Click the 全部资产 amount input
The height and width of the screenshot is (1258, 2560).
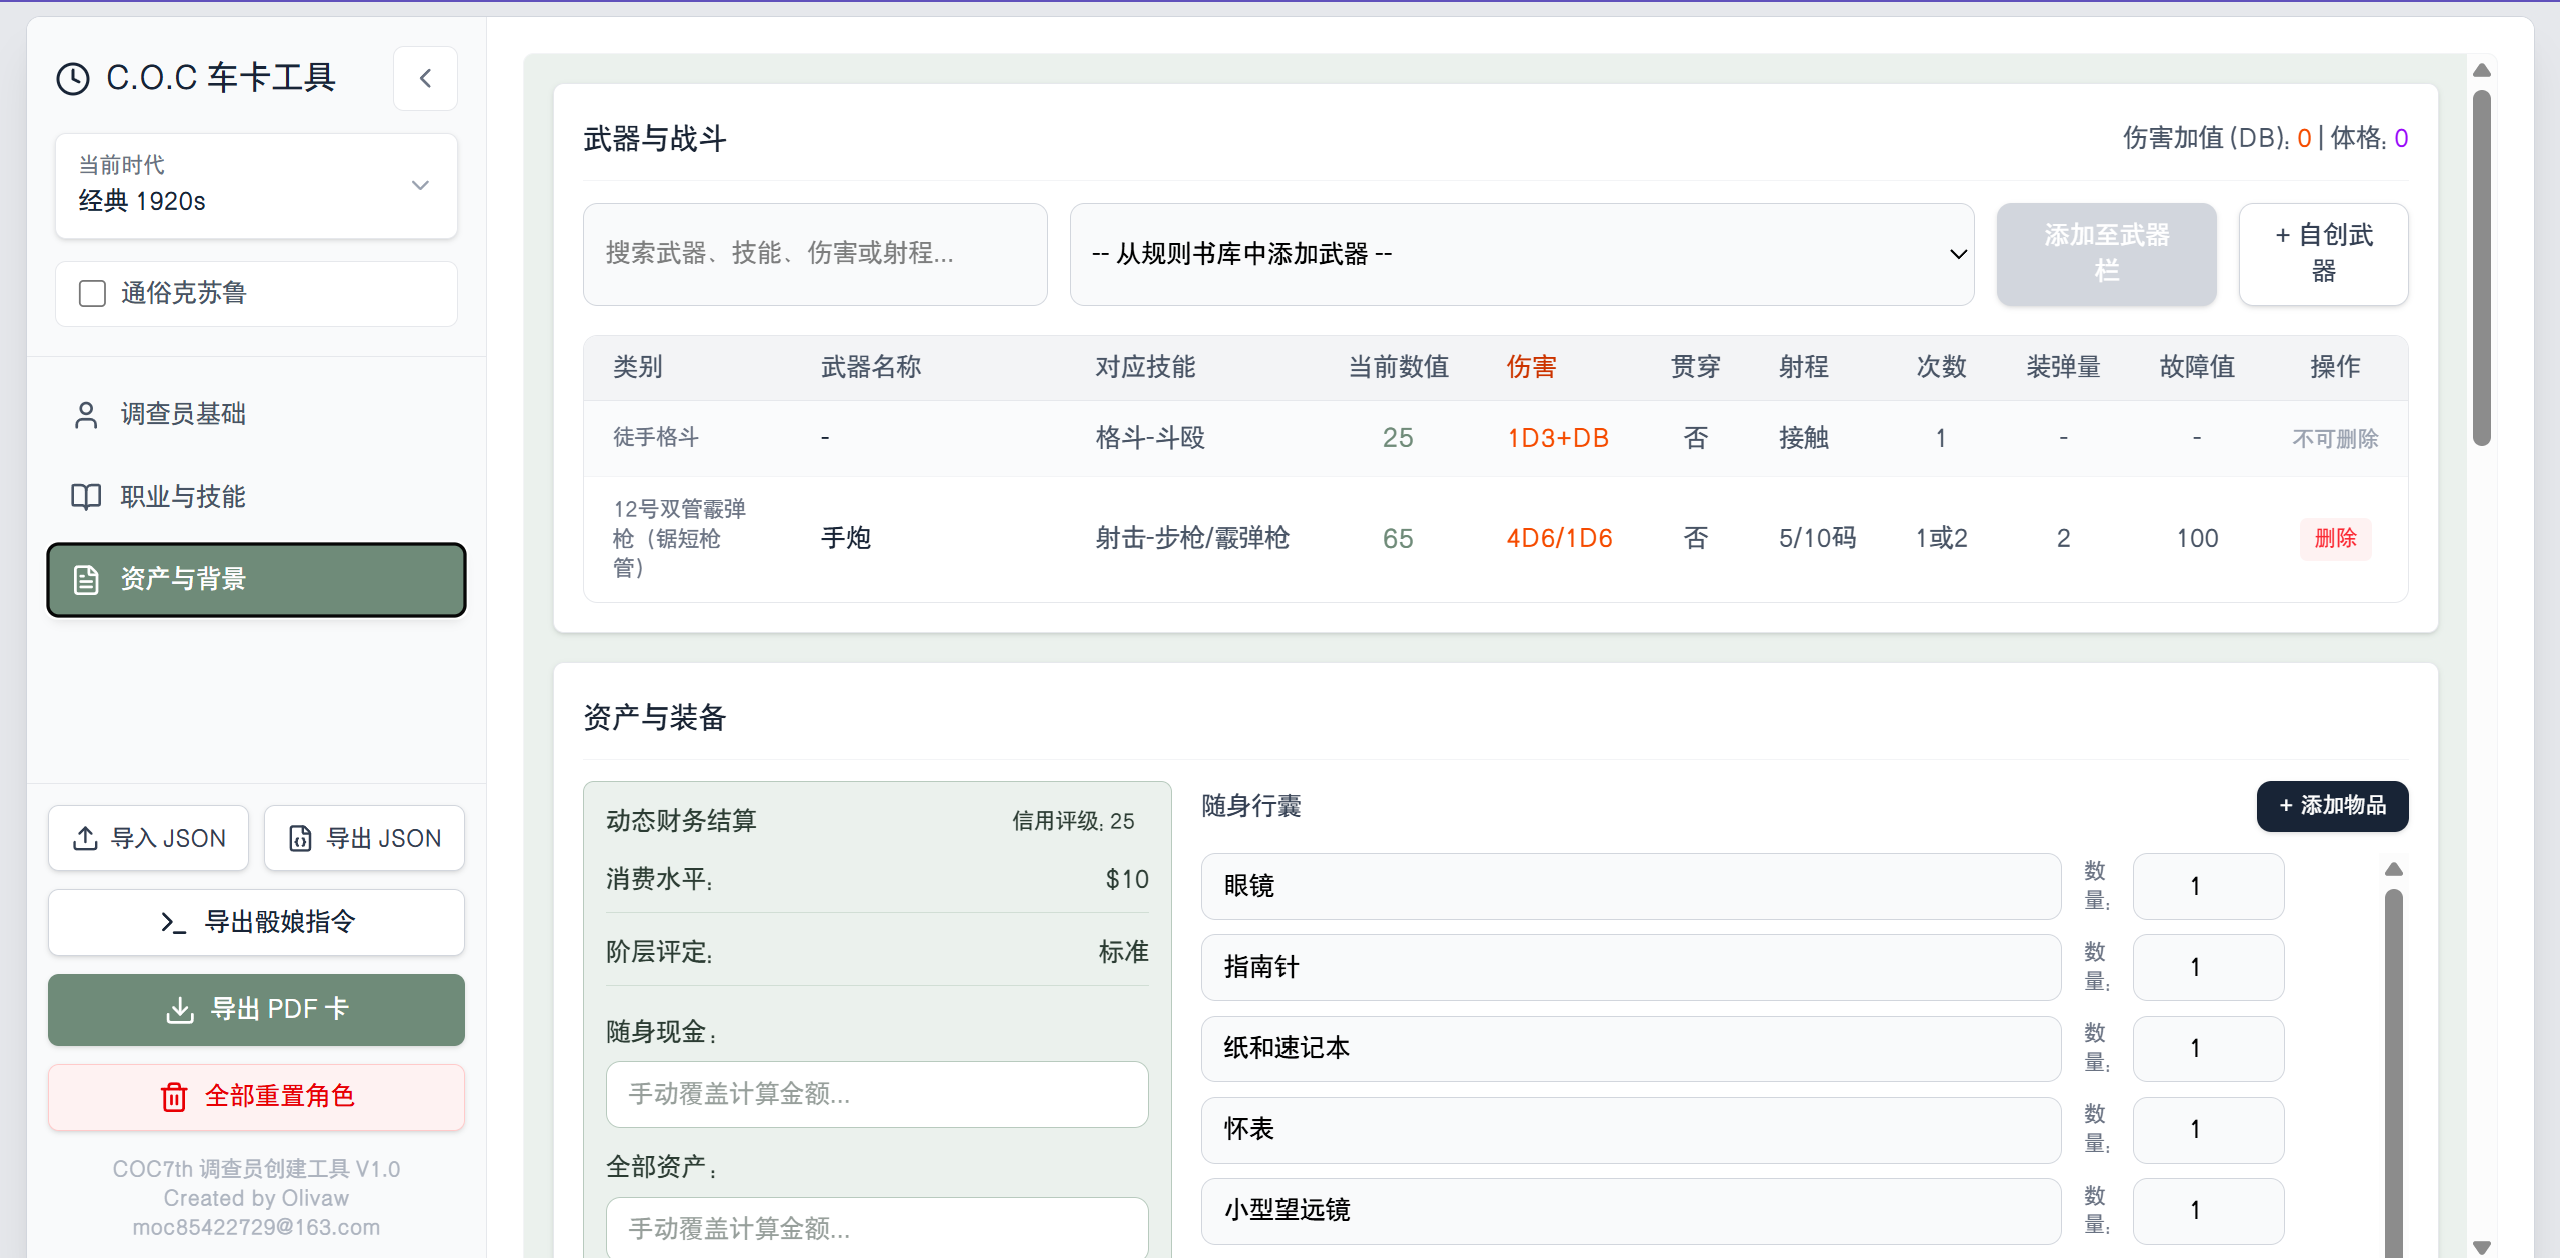point(877,1227)
